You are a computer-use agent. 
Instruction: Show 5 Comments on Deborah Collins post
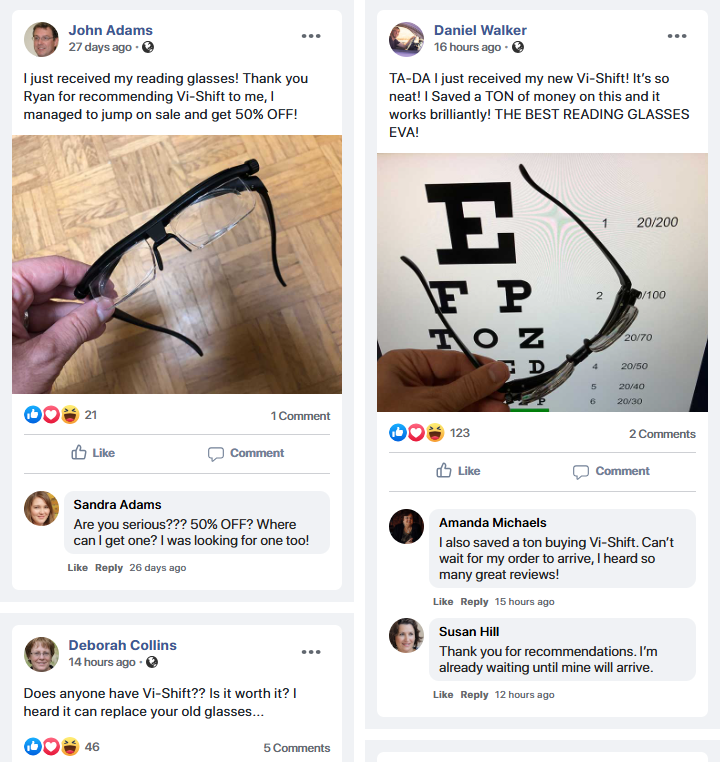click(x=296, y=748)
